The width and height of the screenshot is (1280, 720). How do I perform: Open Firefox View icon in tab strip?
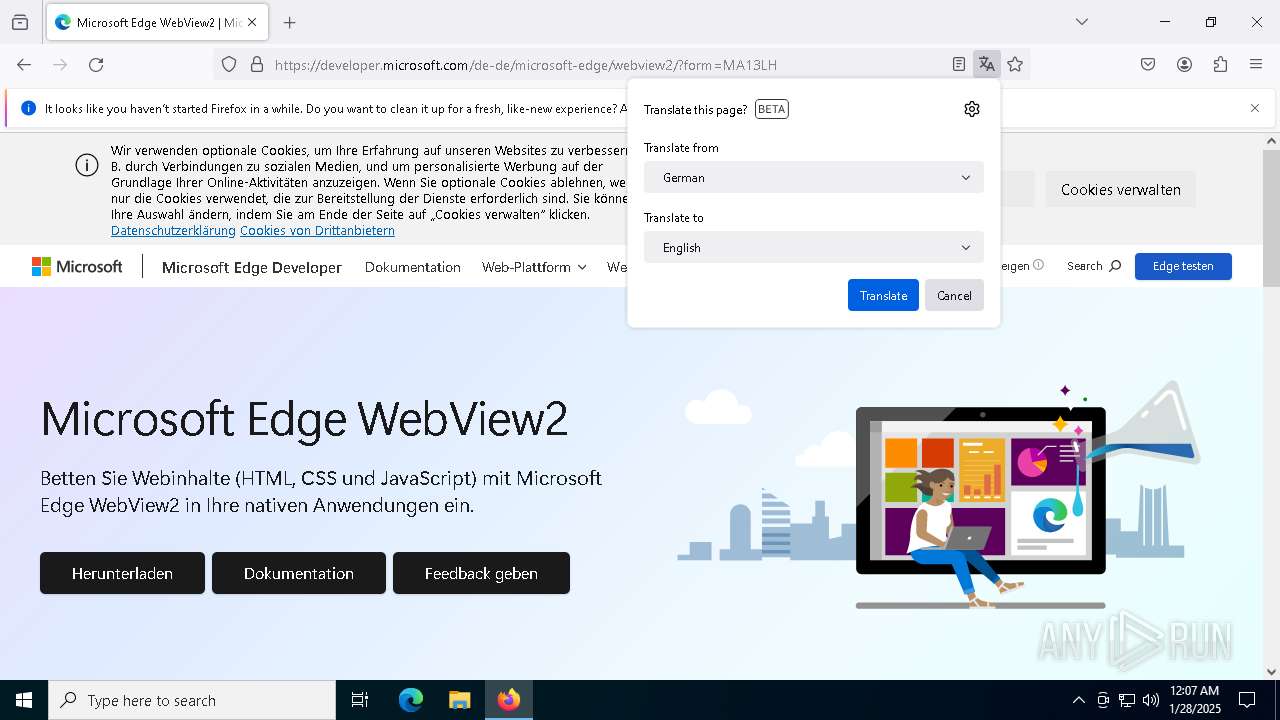[x=20, y=22]
